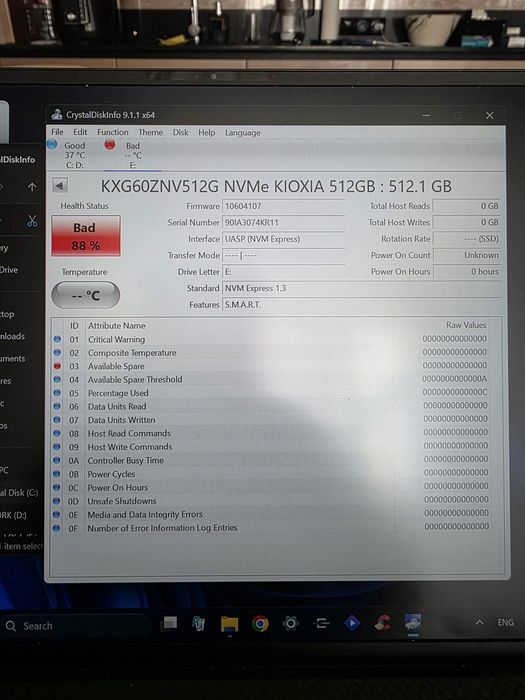Click the CrystalDiskInfo title bar app icon

57,115
